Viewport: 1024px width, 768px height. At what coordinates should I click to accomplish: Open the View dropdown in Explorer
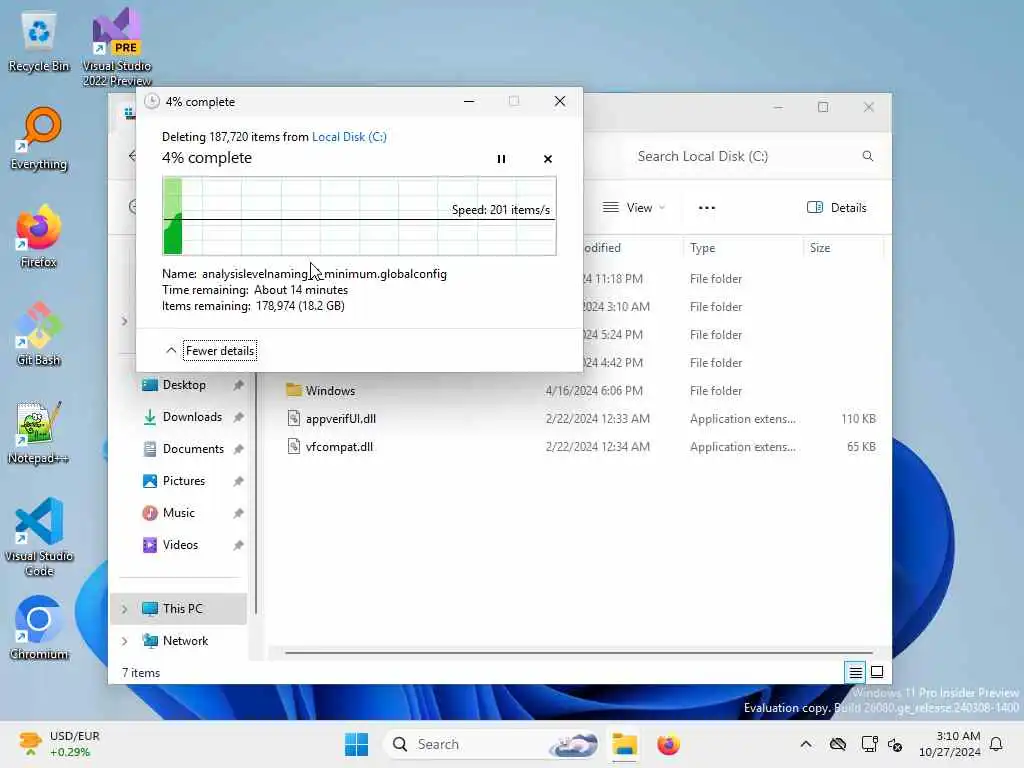pos(633,208)
